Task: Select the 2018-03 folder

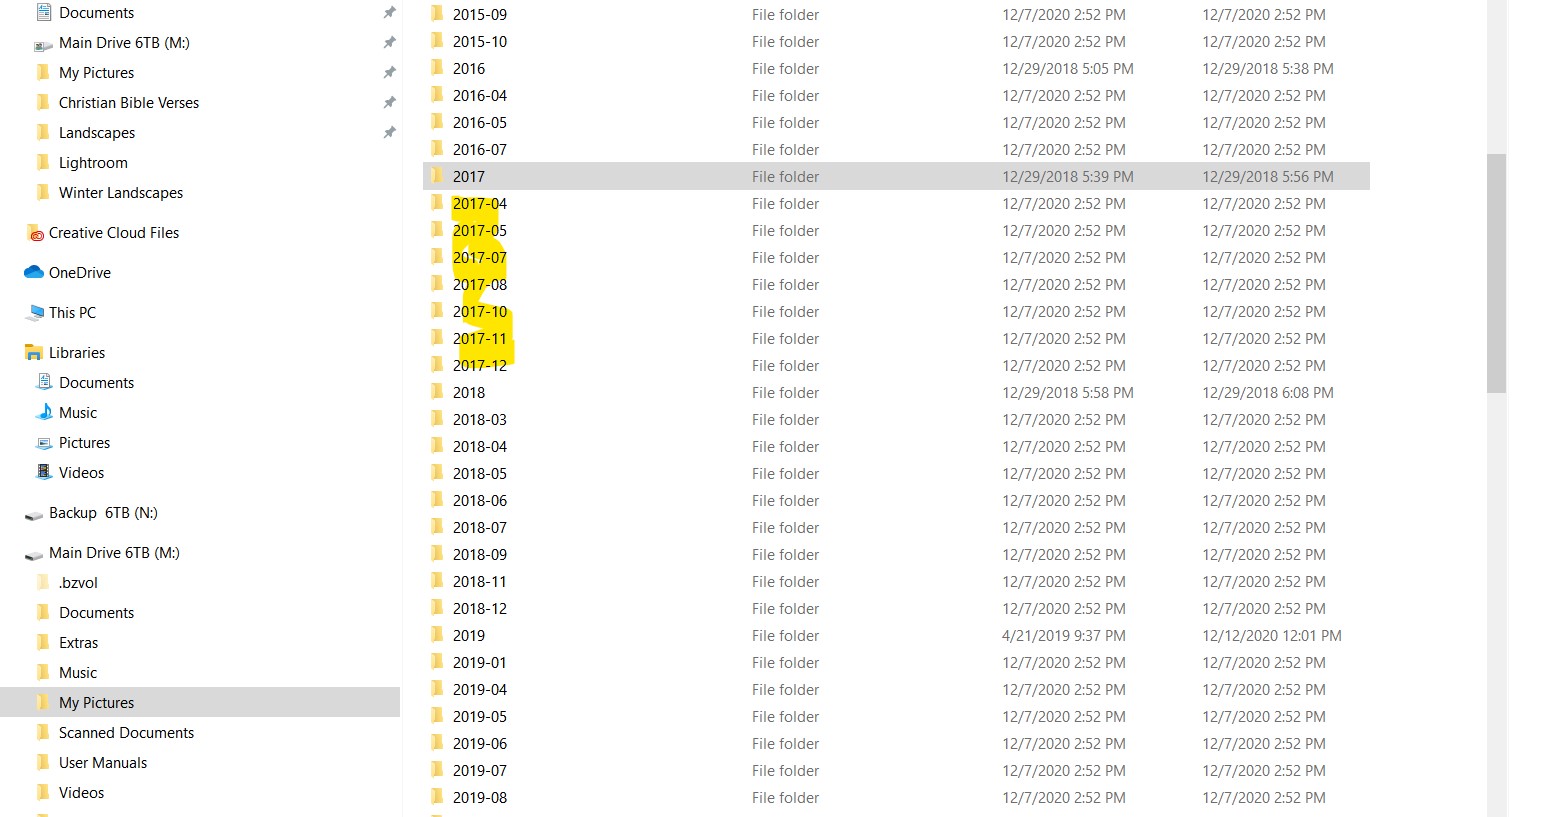Action: (480, 419)
